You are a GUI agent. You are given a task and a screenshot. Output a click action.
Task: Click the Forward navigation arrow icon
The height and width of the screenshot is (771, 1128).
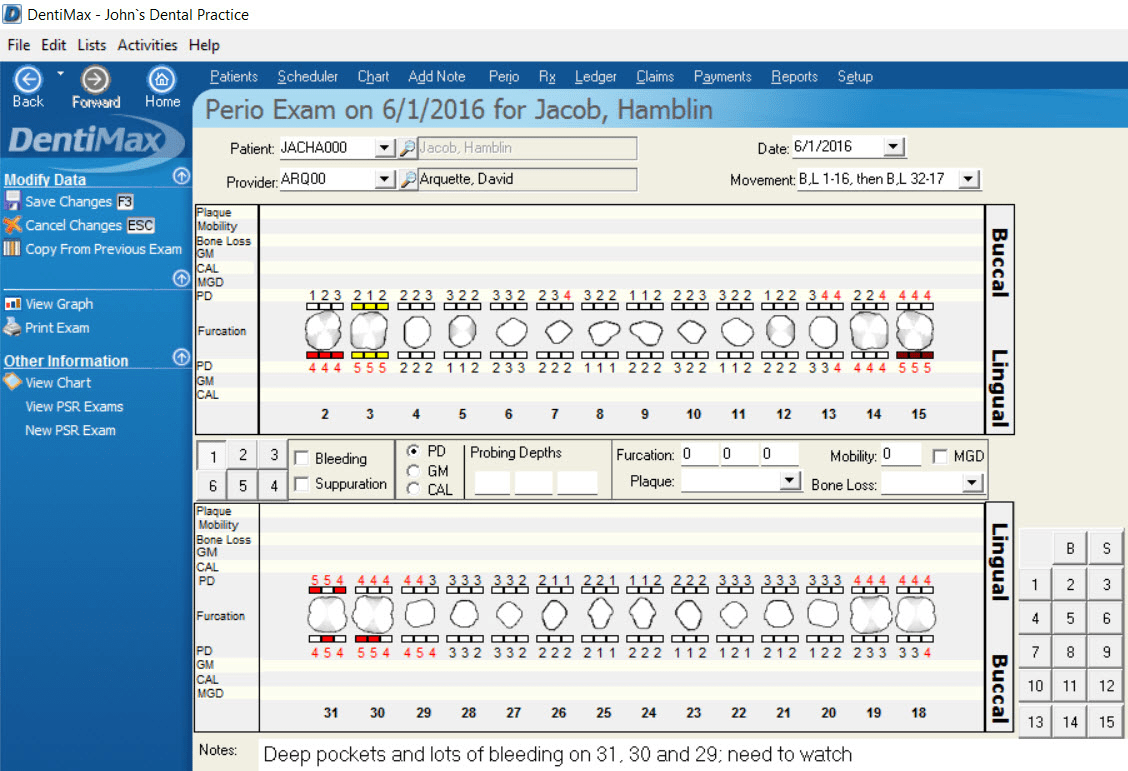pos(95,79)
